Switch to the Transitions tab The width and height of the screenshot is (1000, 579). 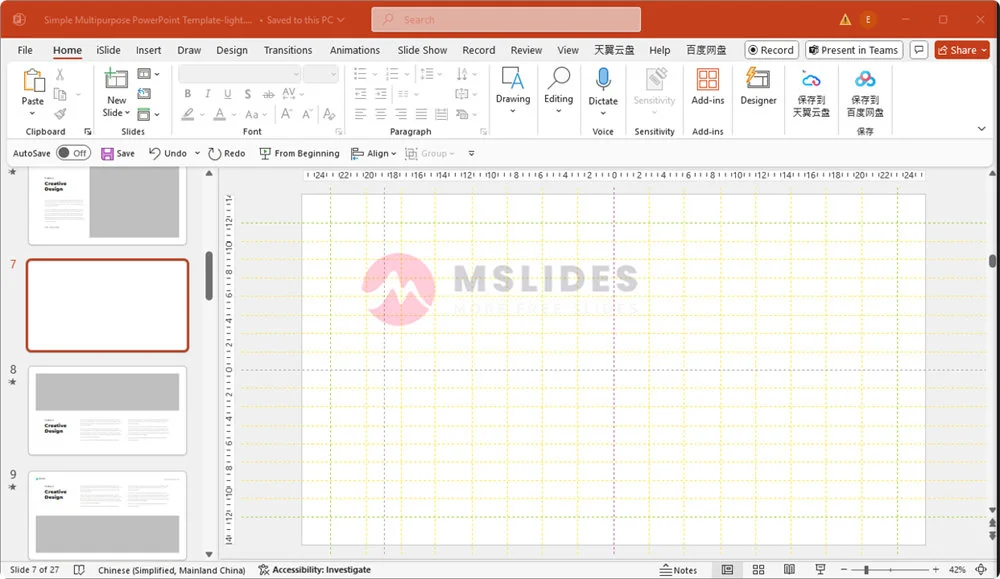(x=288, y=50)
